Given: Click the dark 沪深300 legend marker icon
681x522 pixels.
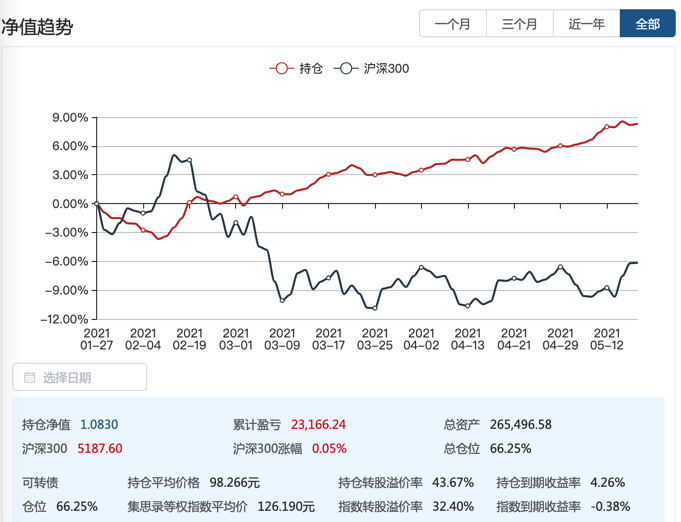Looking at the screenshot, I should 346,69.
